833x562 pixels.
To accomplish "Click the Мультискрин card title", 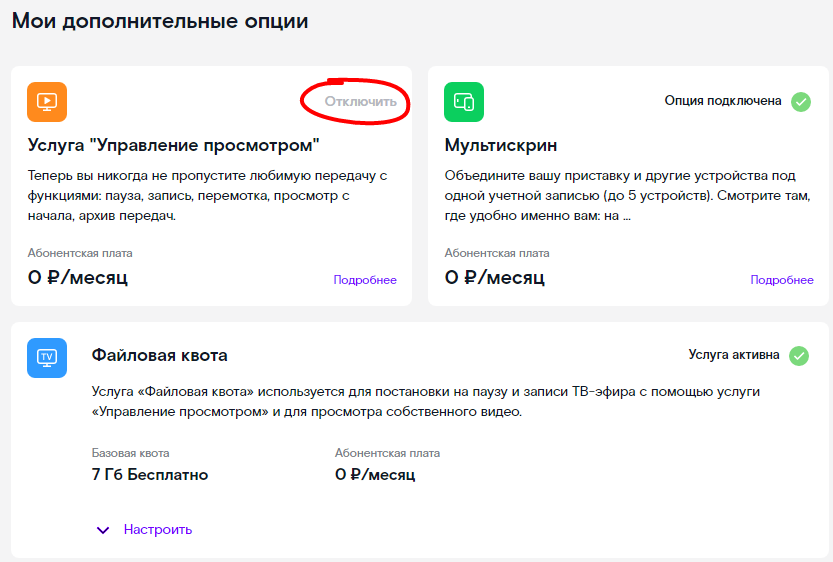I will click(x=501, y=145).
